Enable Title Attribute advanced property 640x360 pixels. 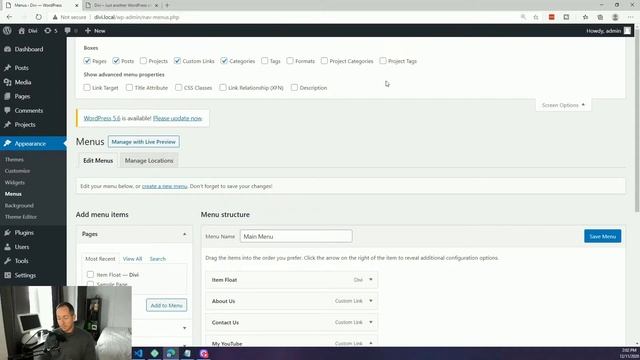click(x=129, y=87)
